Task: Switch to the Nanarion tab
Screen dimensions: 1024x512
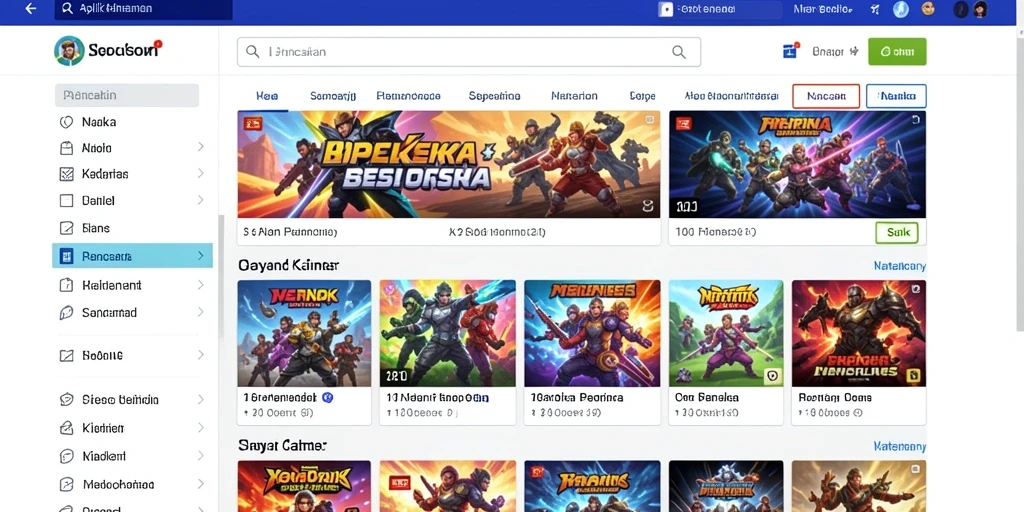Action: tap(574, 96)
